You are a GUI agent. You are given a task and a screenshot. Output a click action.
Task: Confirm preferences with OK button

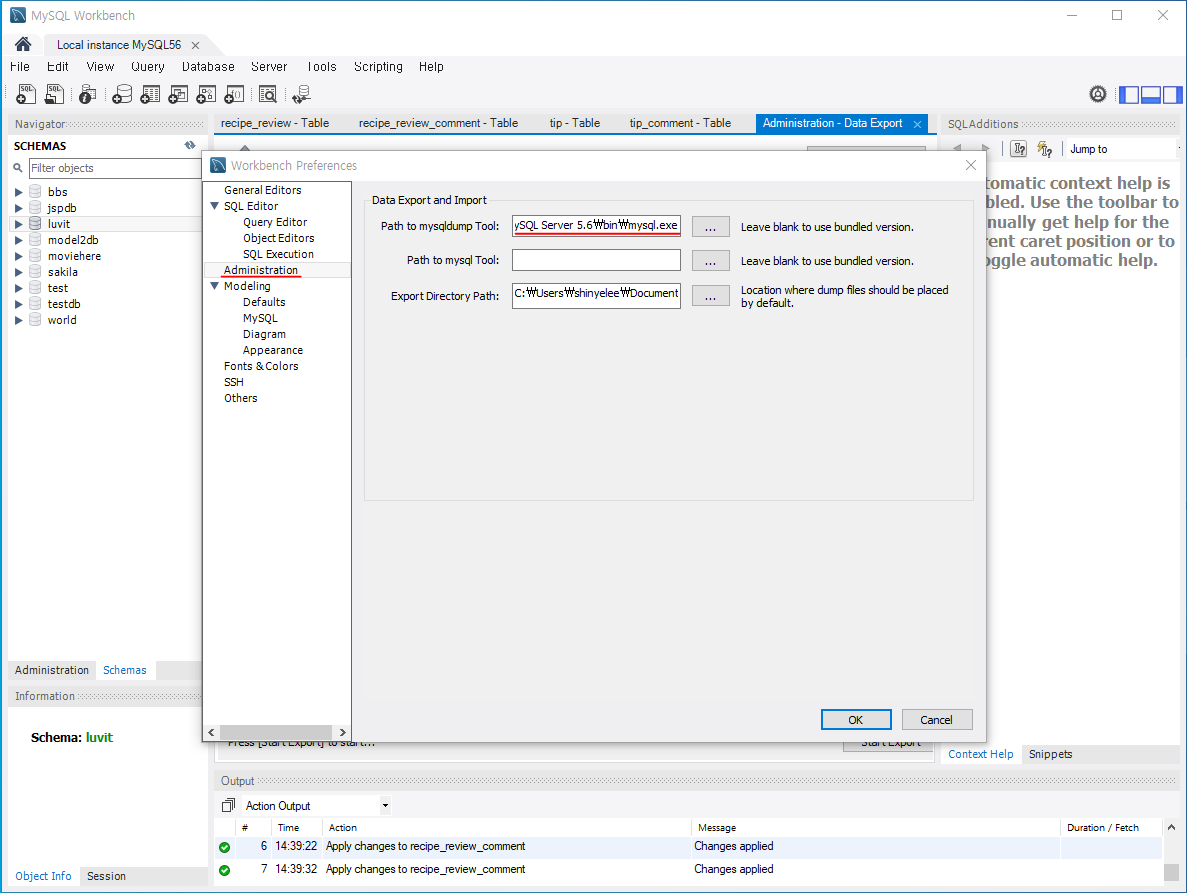(855, 720)
